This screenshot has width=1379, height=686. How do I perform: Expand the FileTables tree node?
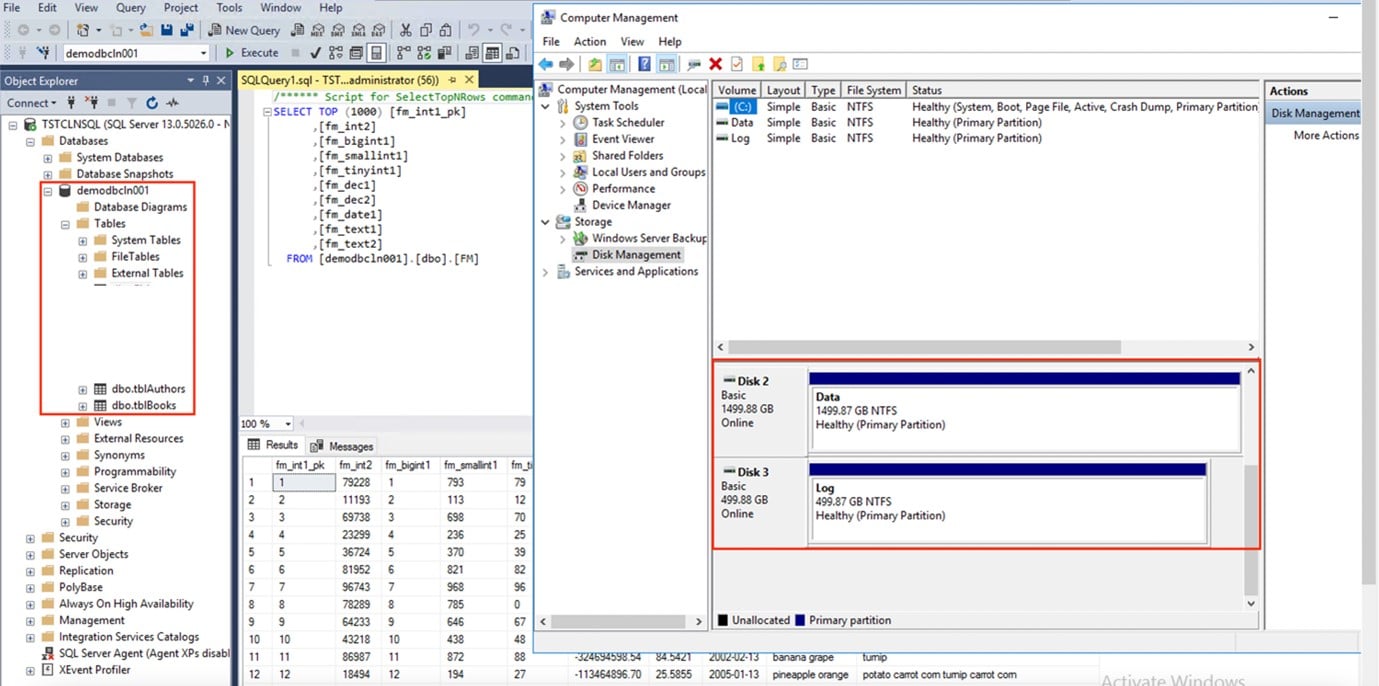click(83, 256)
